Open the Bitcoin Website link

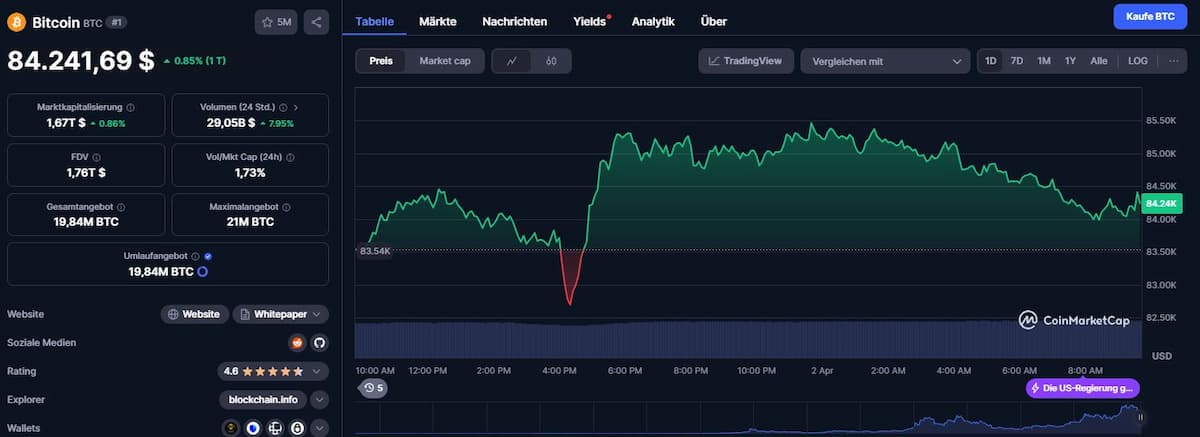click(195, 314)
